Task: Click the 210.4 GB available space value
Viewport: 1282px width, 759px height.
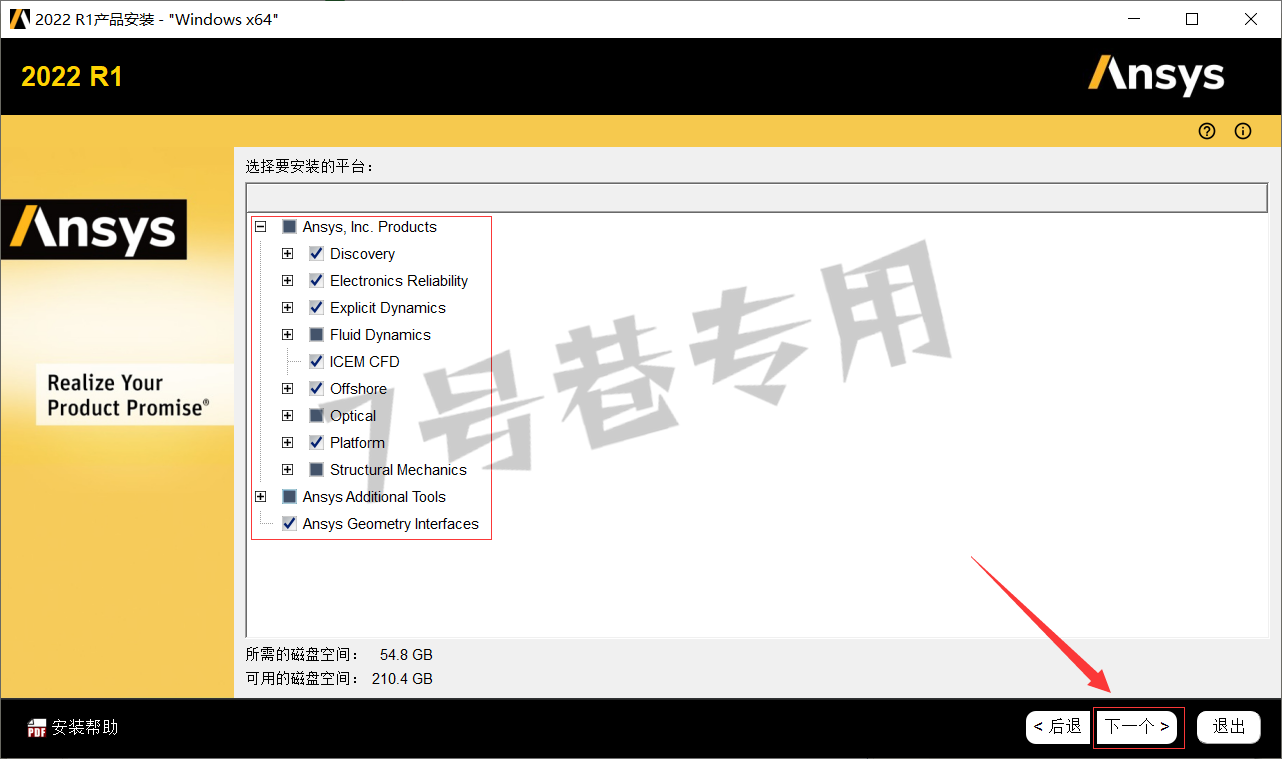Action: pyautogui.click(x=402, y=679)
